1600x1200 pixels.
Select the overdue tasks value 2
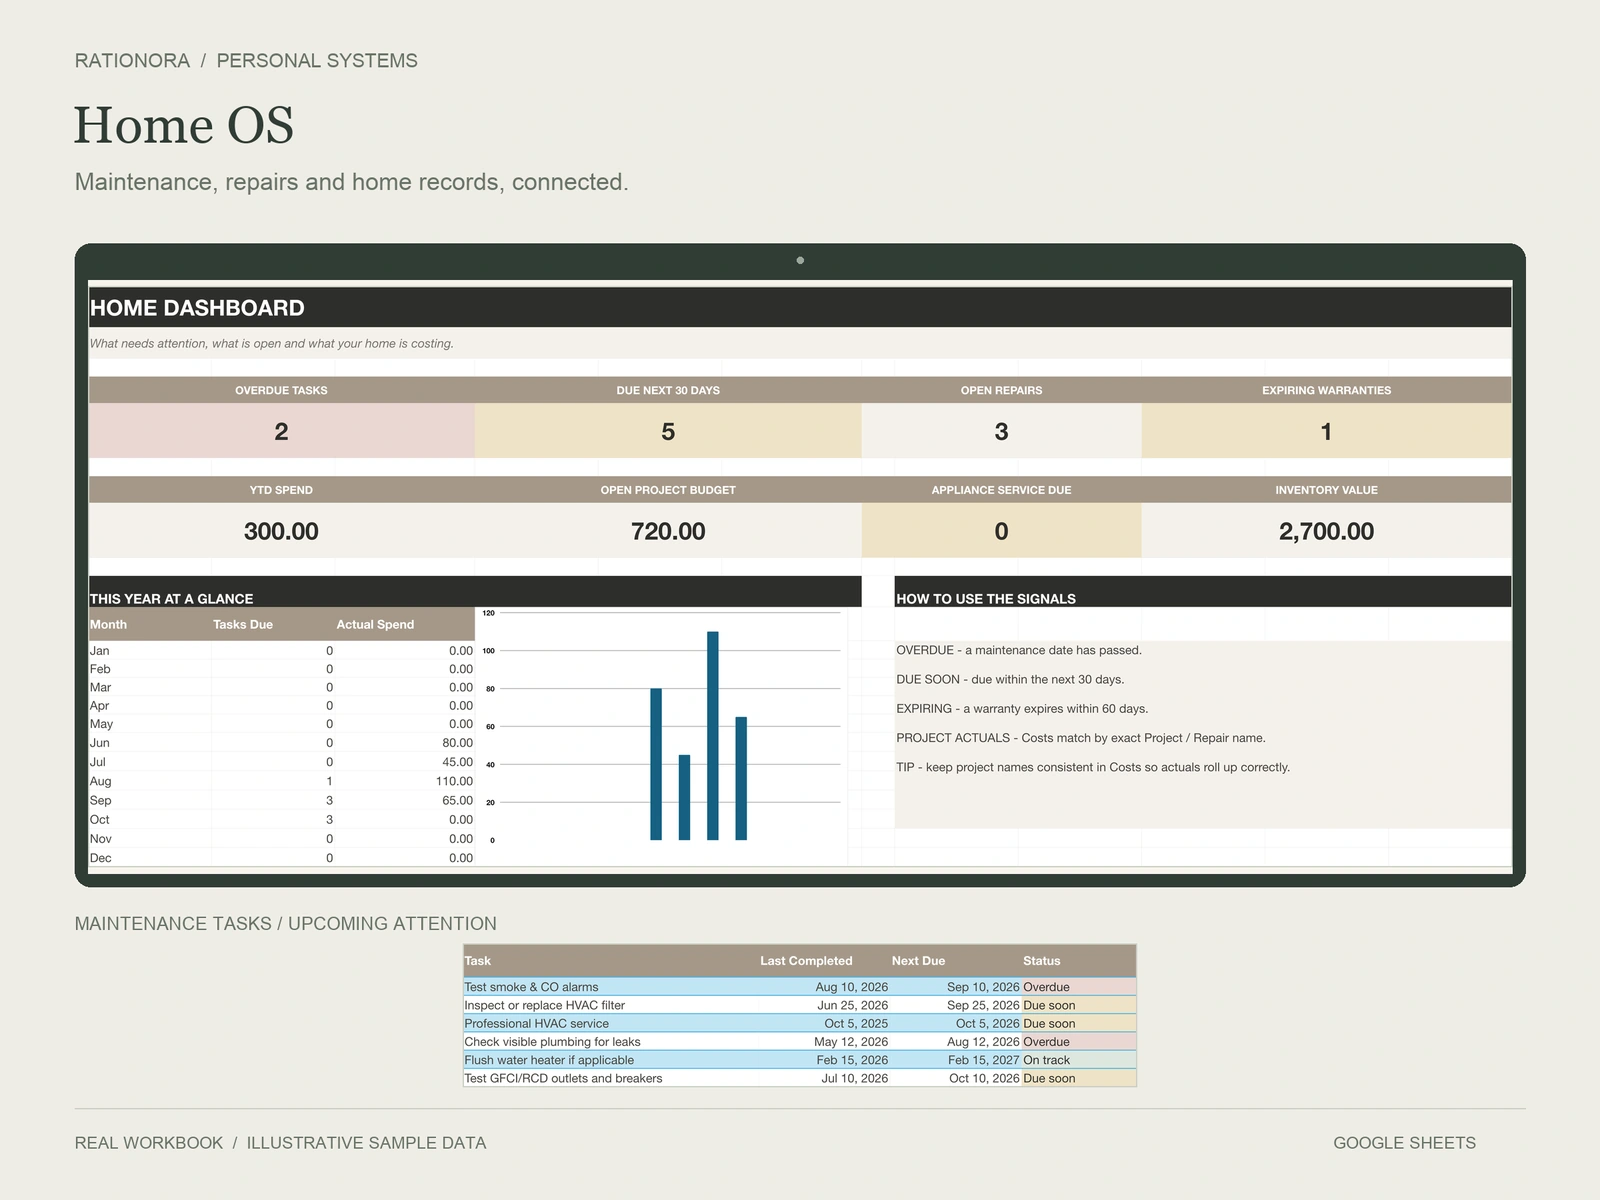coord(281,431)
